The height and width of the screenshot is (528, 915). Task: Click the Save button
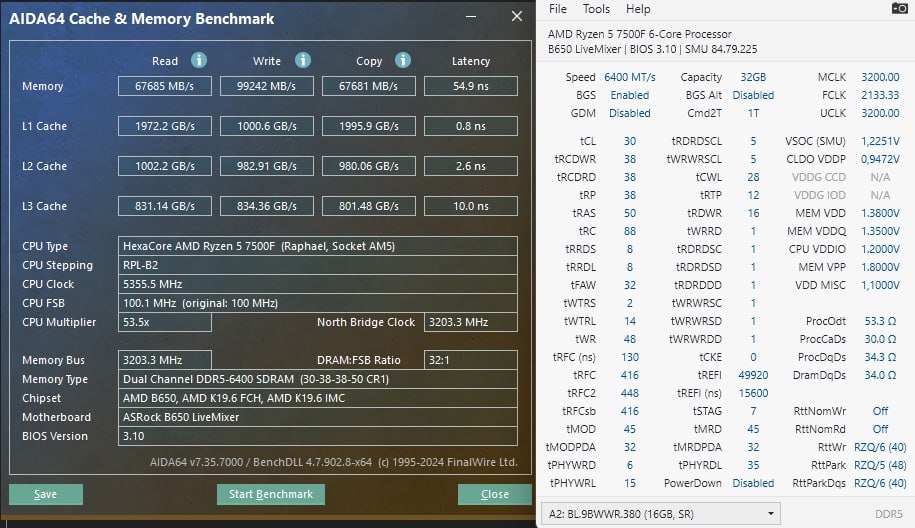point(46,494)
